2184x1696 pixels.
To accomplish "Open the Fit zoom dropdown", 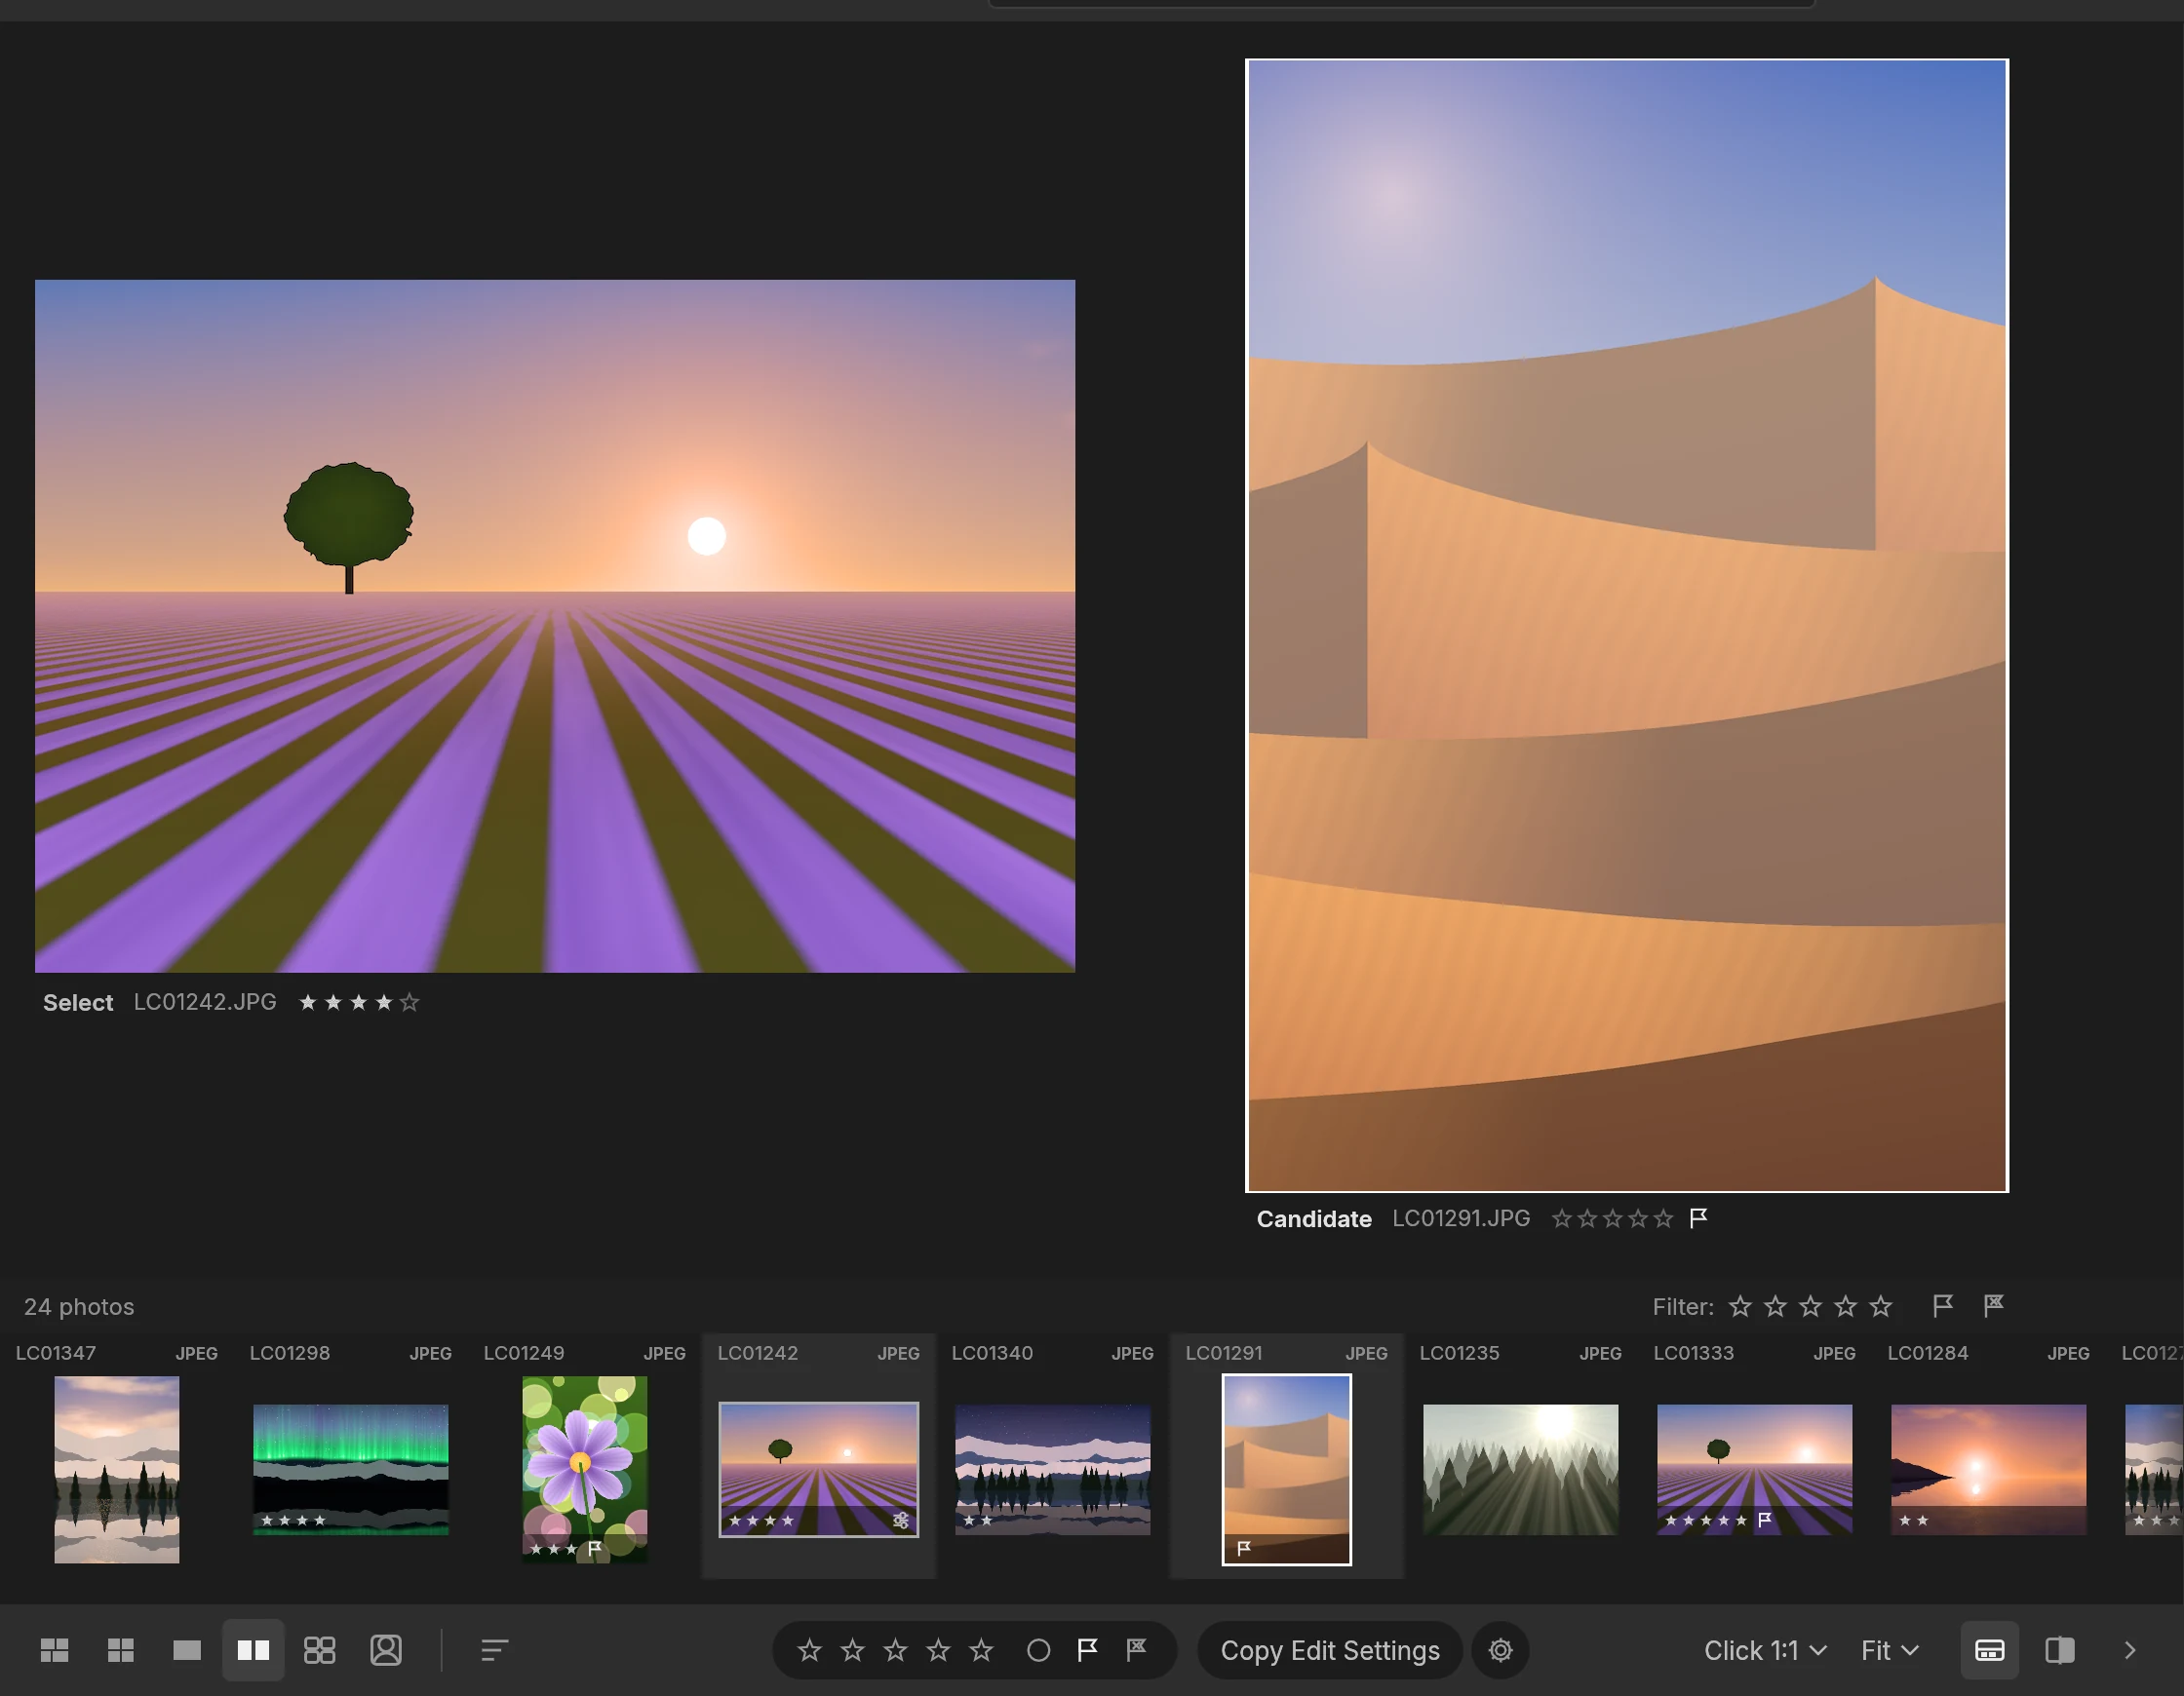I will coord(1889,1650).
